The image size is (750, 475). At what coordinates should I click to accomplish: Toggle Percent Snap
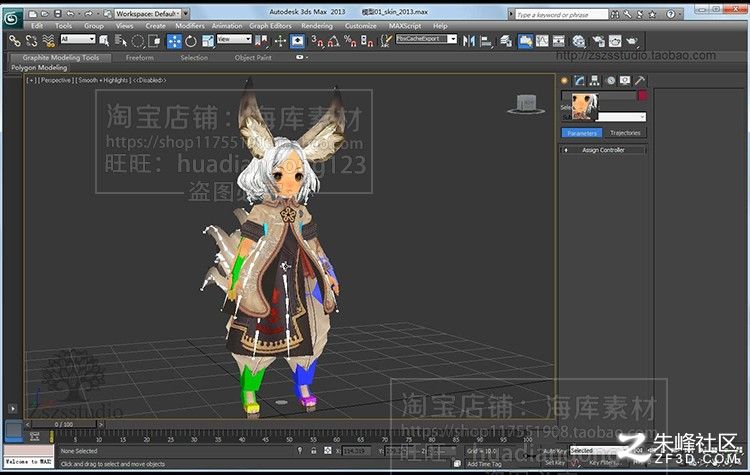350,41
